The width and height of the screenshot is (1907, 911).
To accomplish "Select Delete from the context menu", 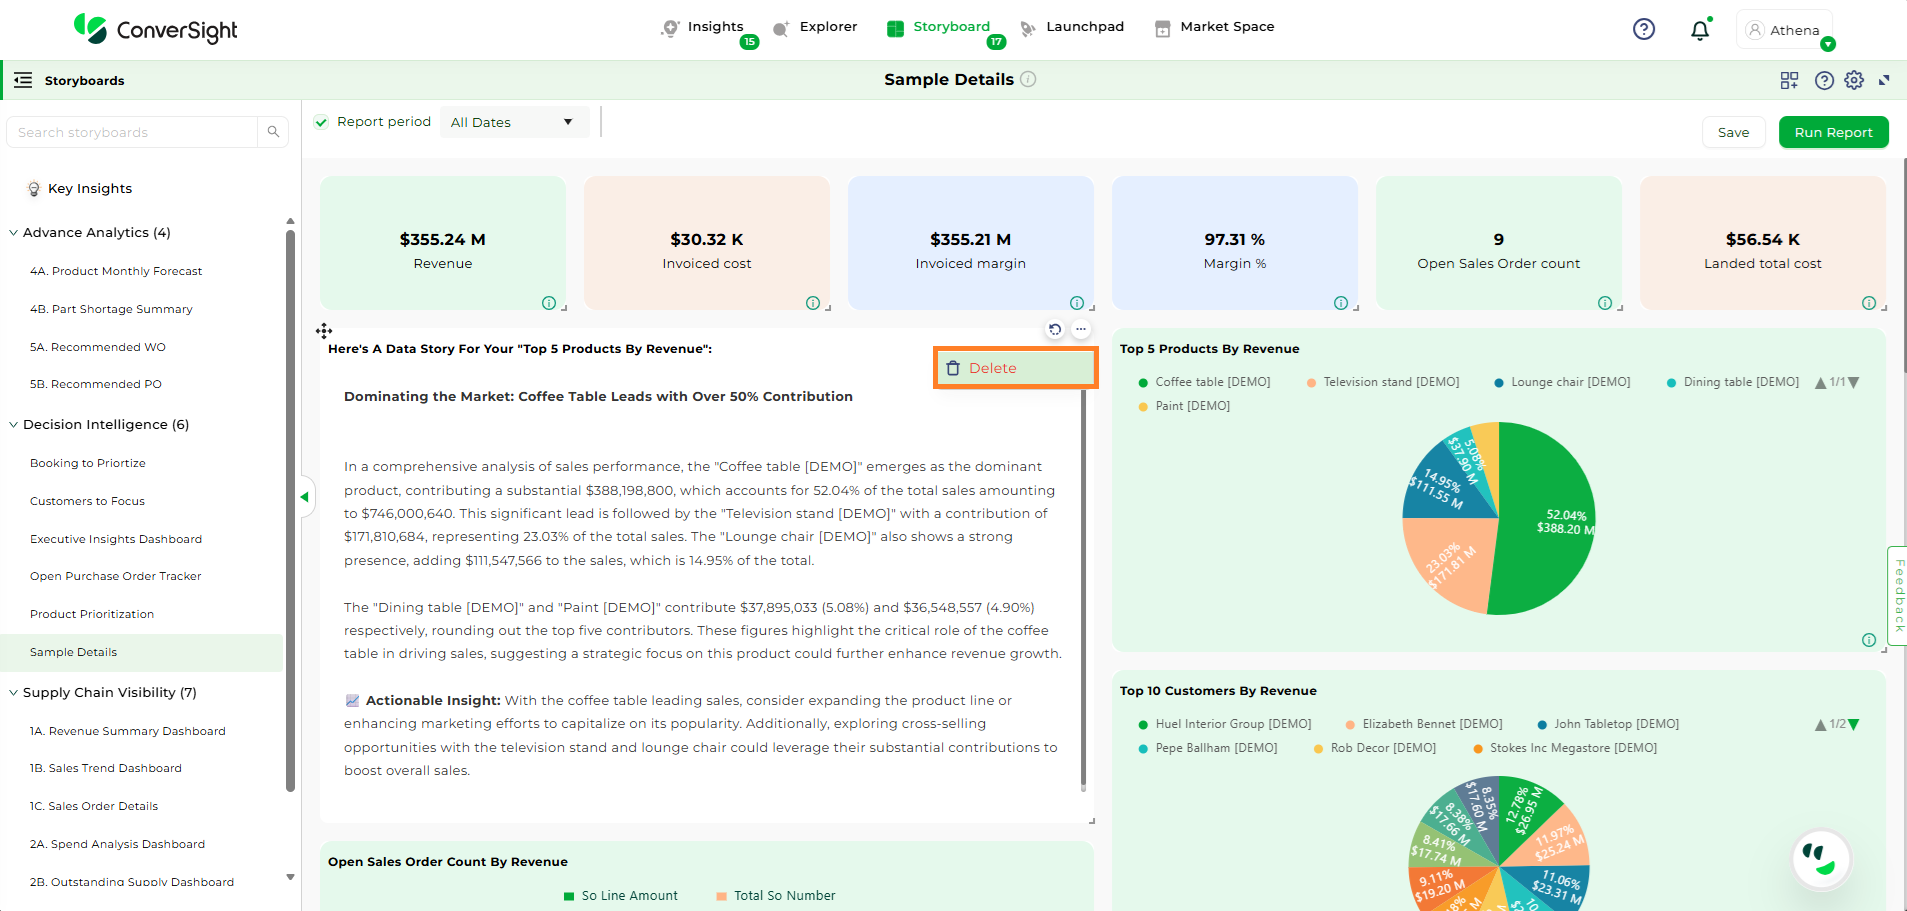I will 1015,368.
